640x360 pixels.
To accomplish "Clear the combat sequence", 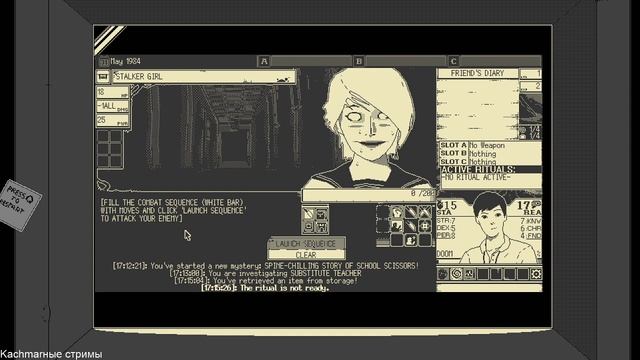I will pyautogui.click(x=306, y=255).
